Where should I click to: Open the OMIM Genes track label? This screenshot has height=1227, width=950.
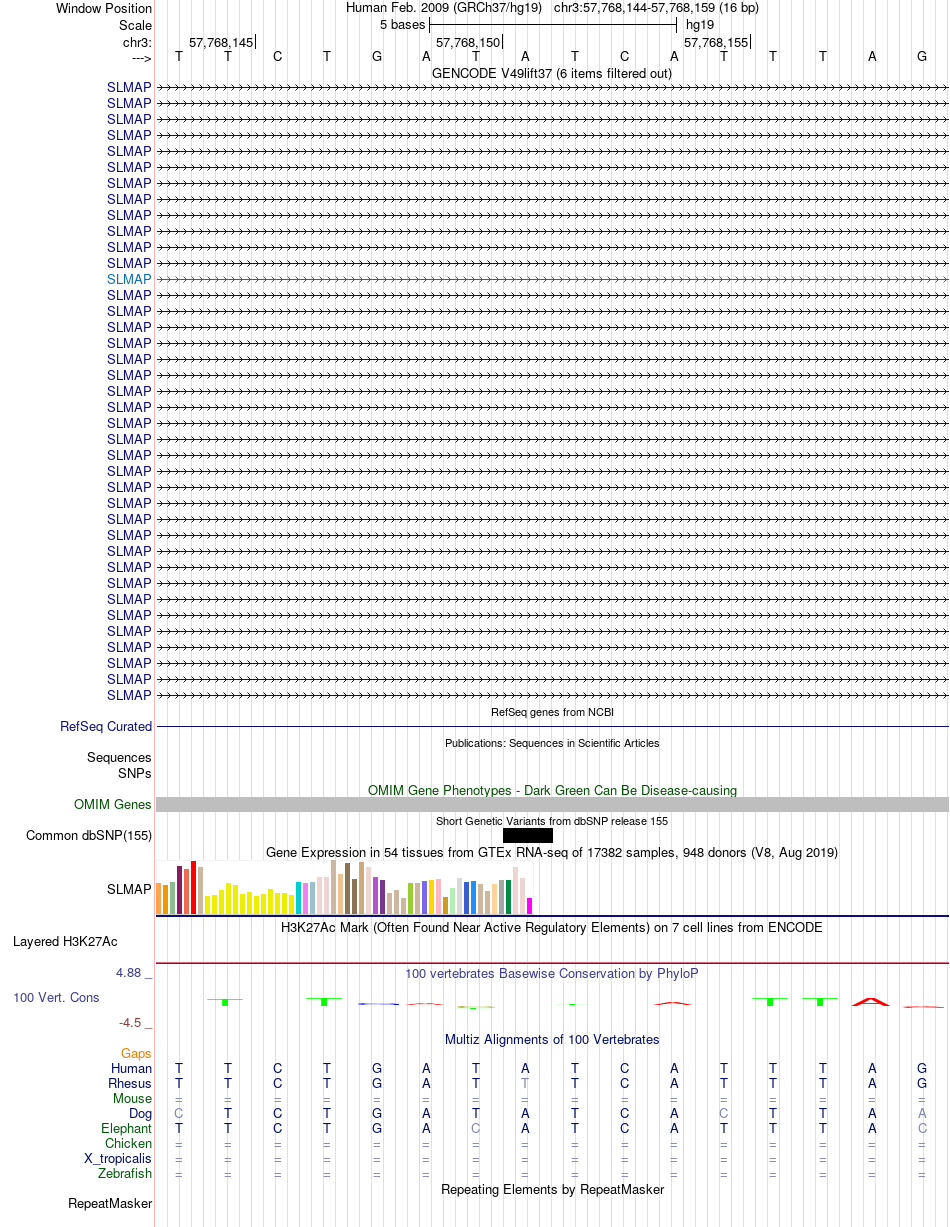113,805
